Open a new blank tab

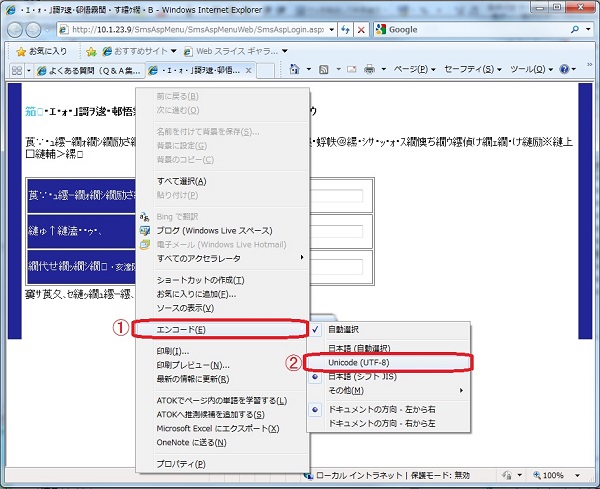pos(265,70)
